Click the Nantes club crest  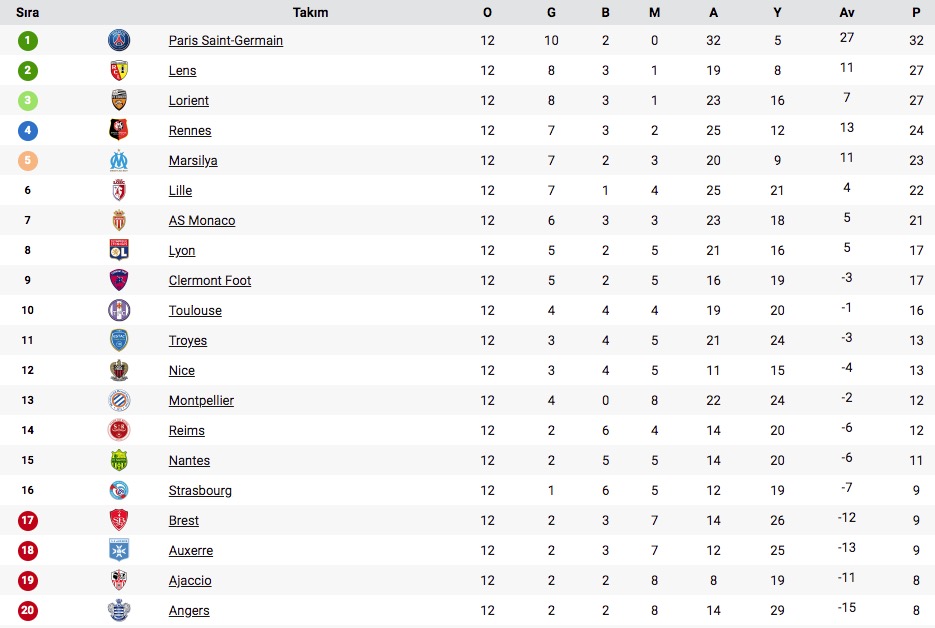click(x=119, y=460)
